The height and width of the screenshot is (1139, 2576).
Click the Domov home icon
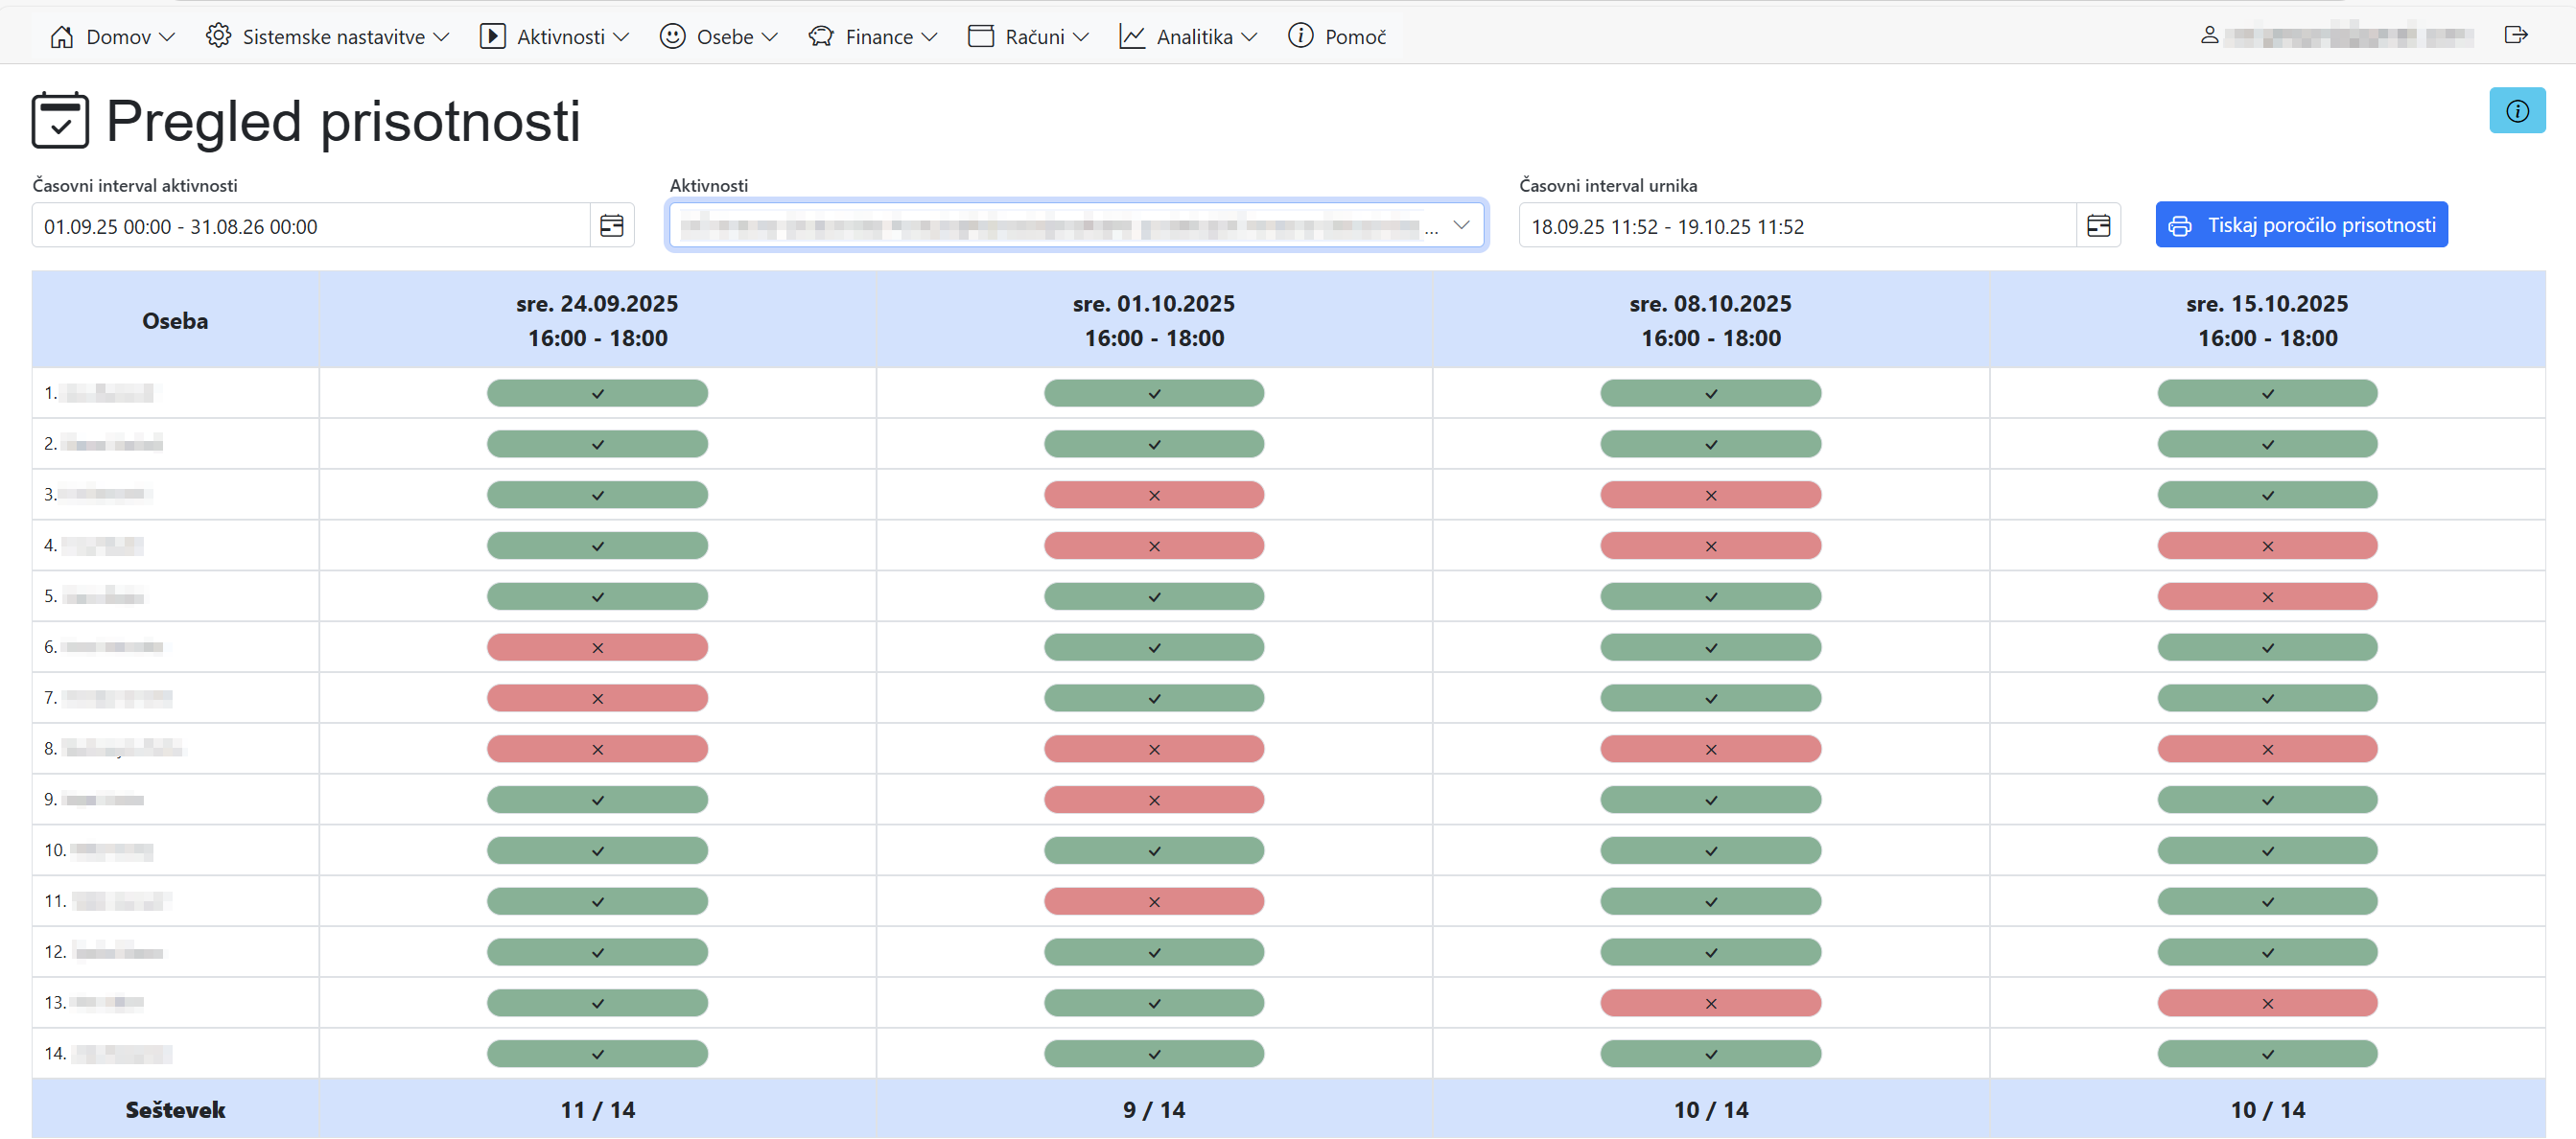tap(62, 37)
